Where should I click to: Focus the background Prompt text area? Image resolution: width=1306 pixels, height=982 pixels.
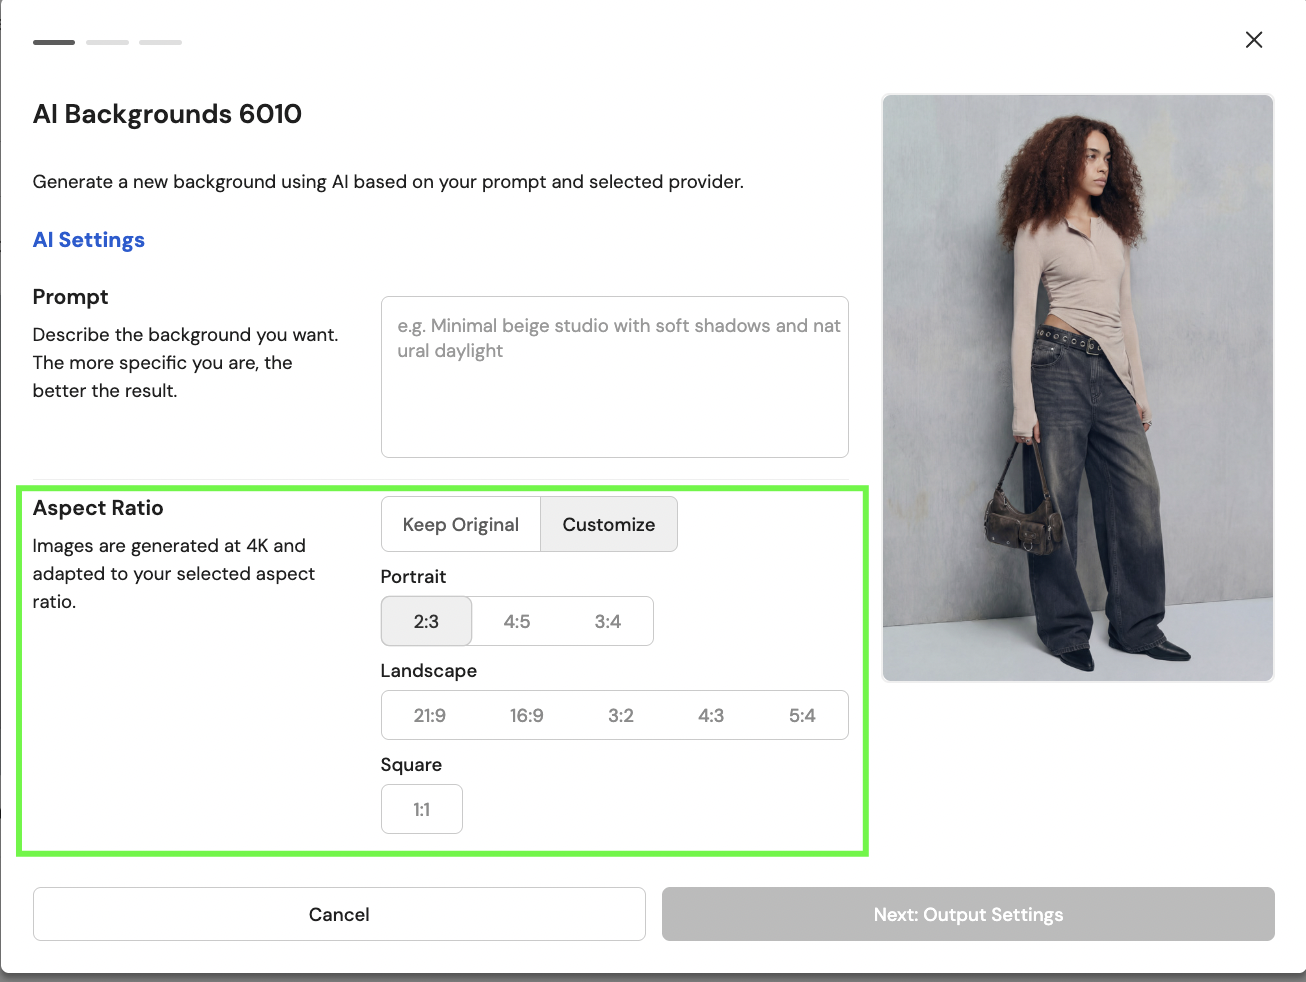tap(615, 377)
